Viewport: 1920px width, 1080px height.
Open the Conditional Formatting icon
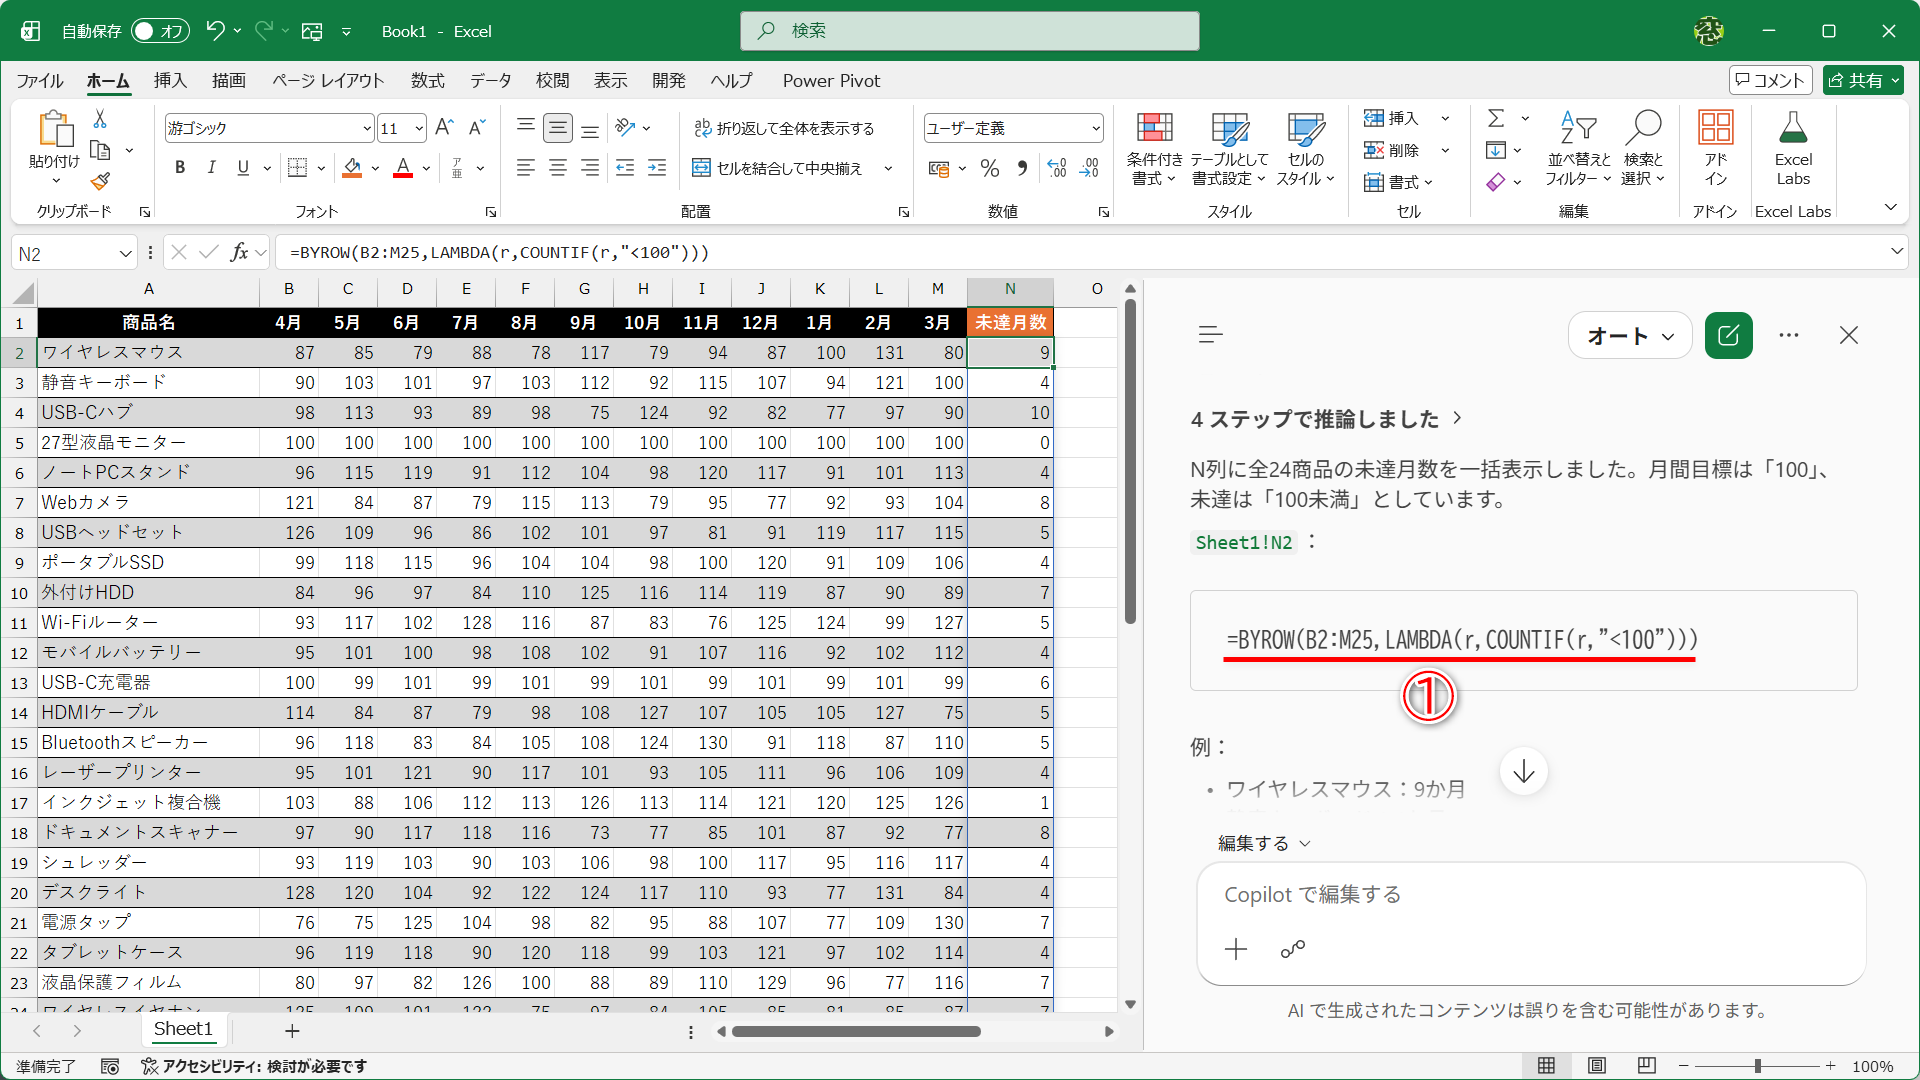[1154, 150]
